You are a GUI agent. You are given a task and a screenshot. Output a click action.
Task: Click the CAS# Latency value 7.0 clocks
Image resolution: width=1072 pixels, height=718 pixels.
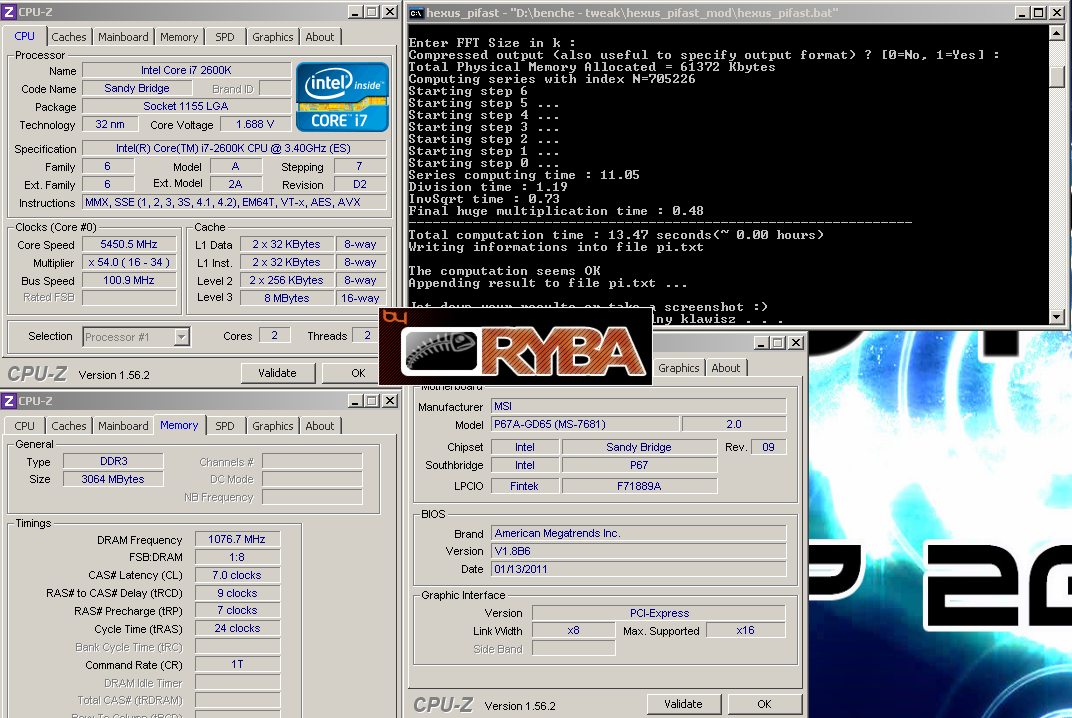coord(237,575)
